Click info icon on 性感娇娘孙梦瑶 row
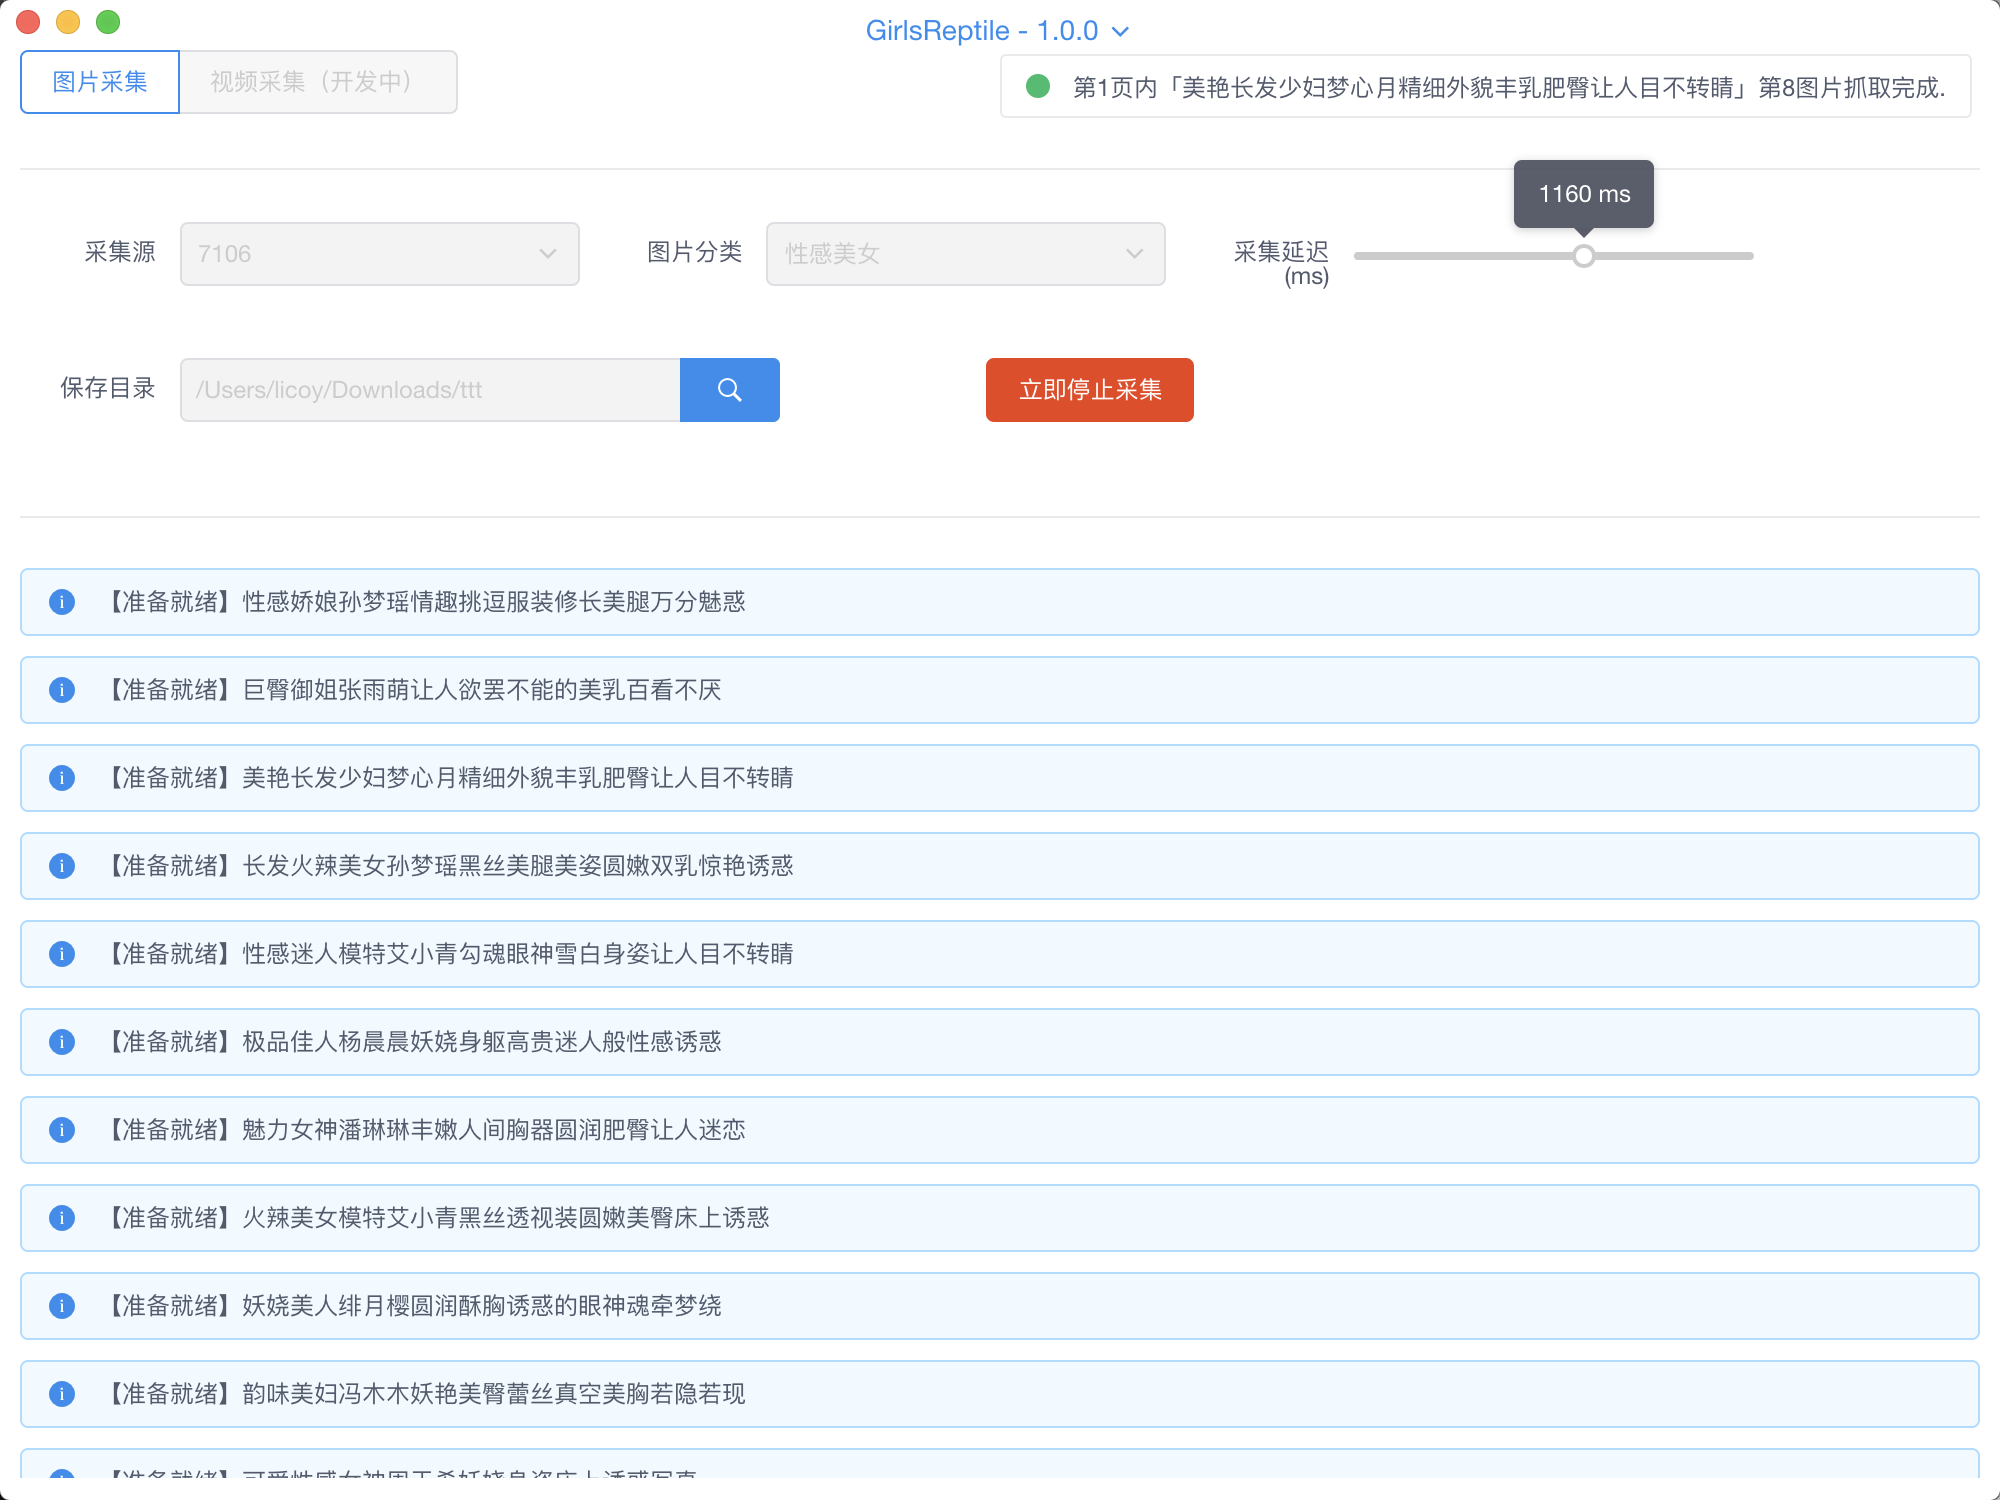 (x=62, y=602)
